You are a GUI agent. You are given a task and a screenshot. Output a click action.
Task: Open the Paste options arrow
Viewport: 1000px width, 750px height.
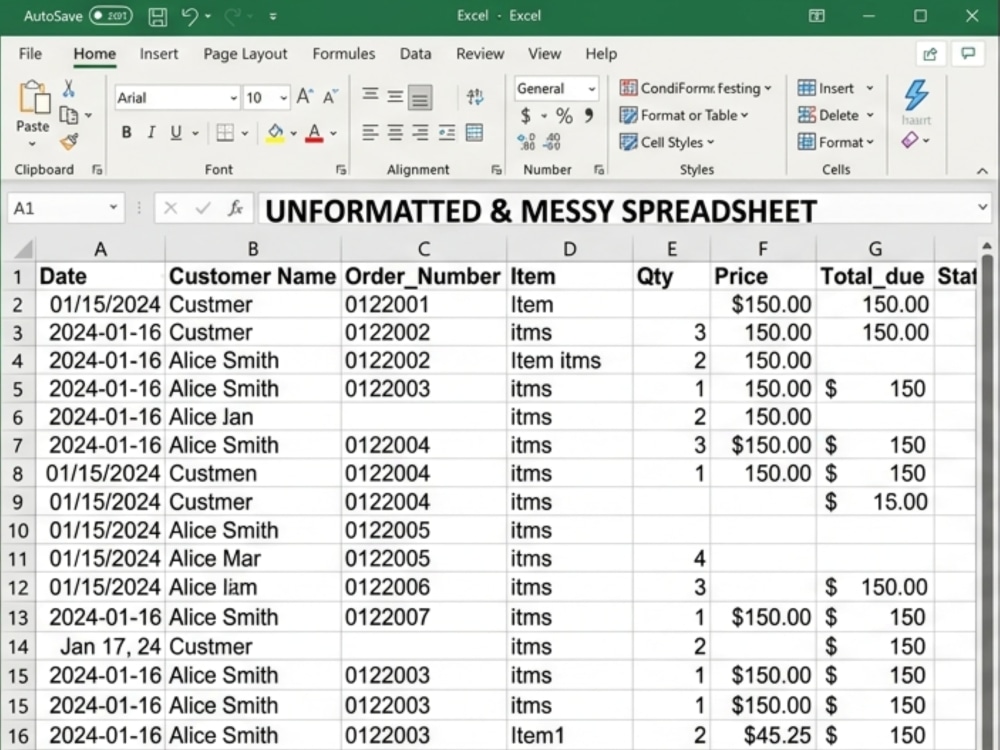[x=33, y=143]
